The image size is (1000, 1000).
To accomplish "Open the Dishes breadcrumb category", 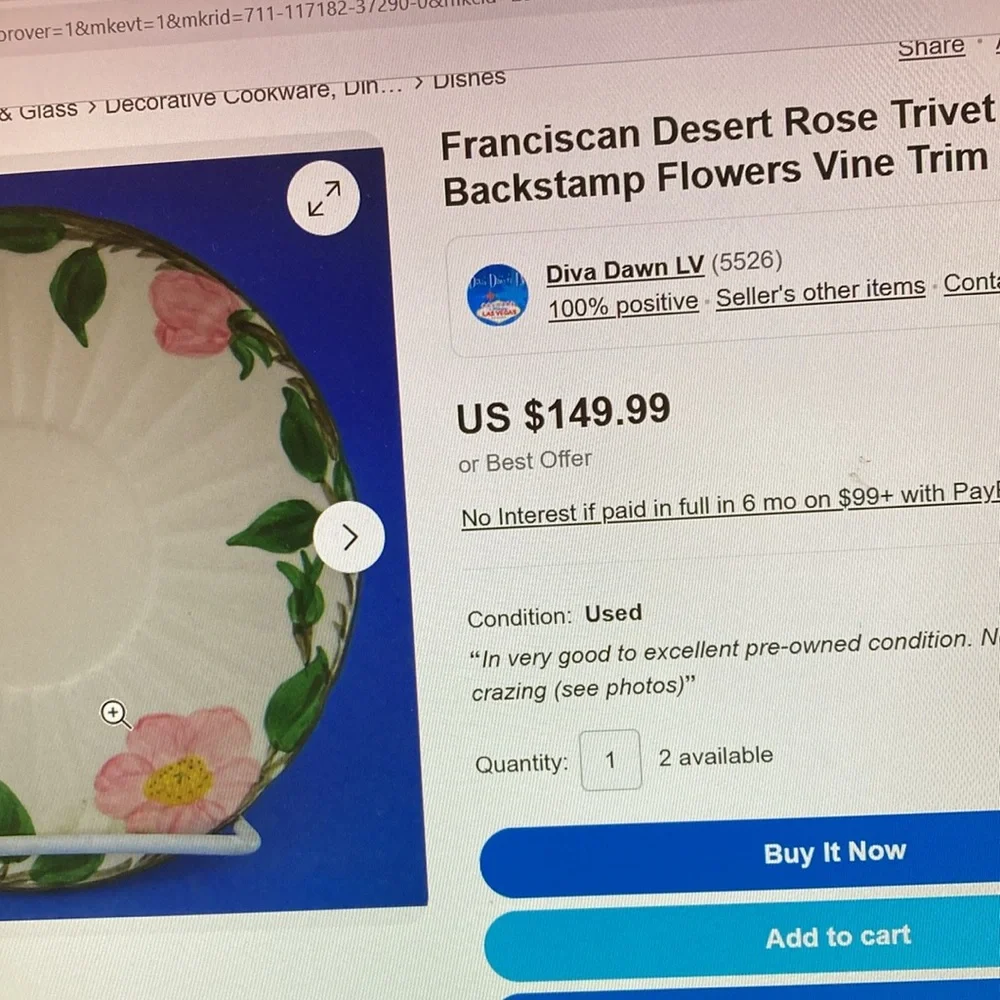I will point(469,78).
